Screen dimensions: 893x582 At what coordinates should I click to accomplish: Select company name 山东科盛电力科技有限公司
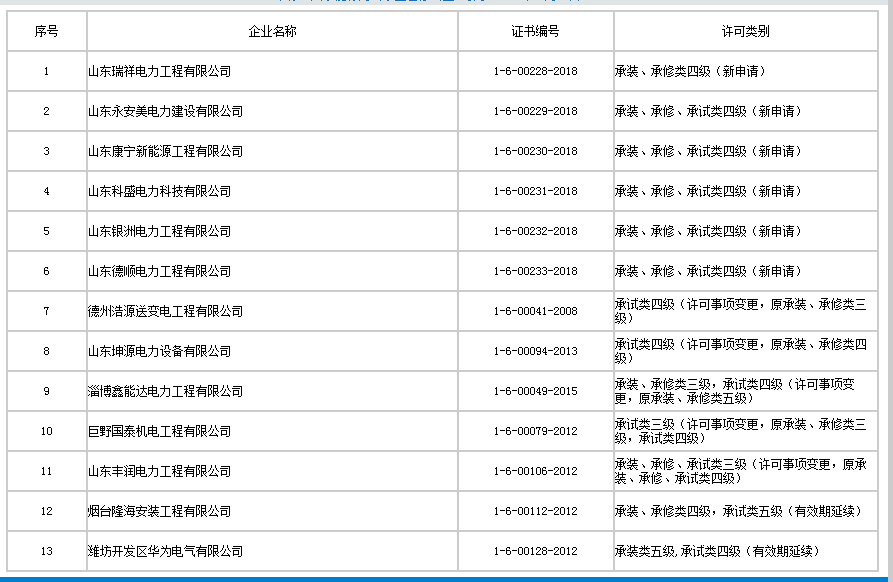tap(159, 191)
